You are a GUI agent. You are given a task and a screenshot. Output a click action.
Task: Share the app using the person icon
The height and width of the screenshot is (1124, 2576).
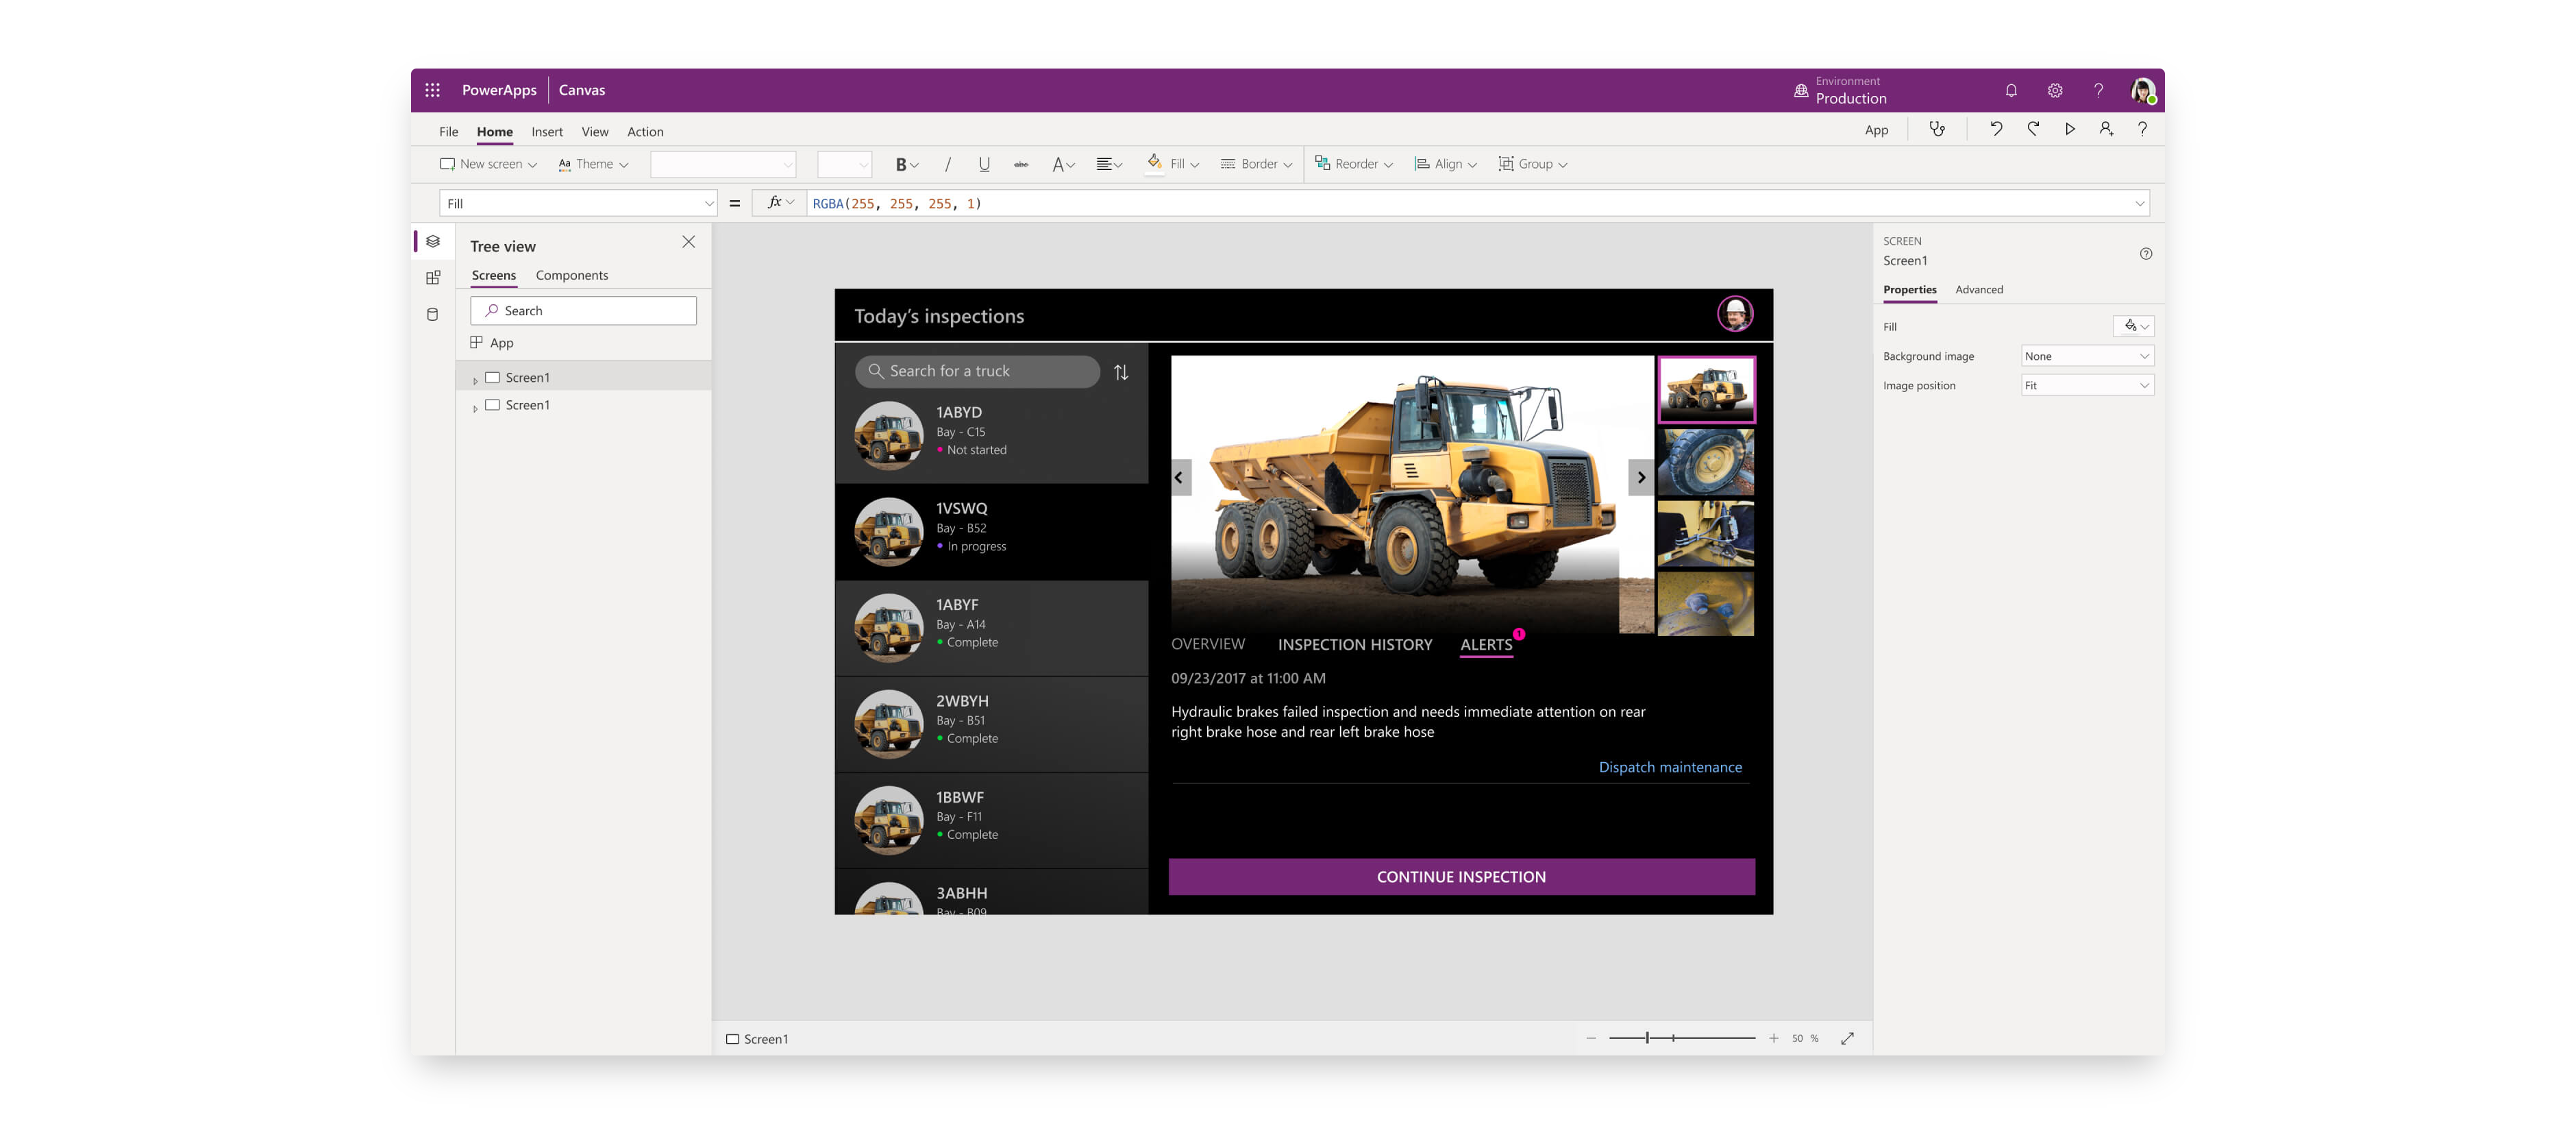[2106, 129]
